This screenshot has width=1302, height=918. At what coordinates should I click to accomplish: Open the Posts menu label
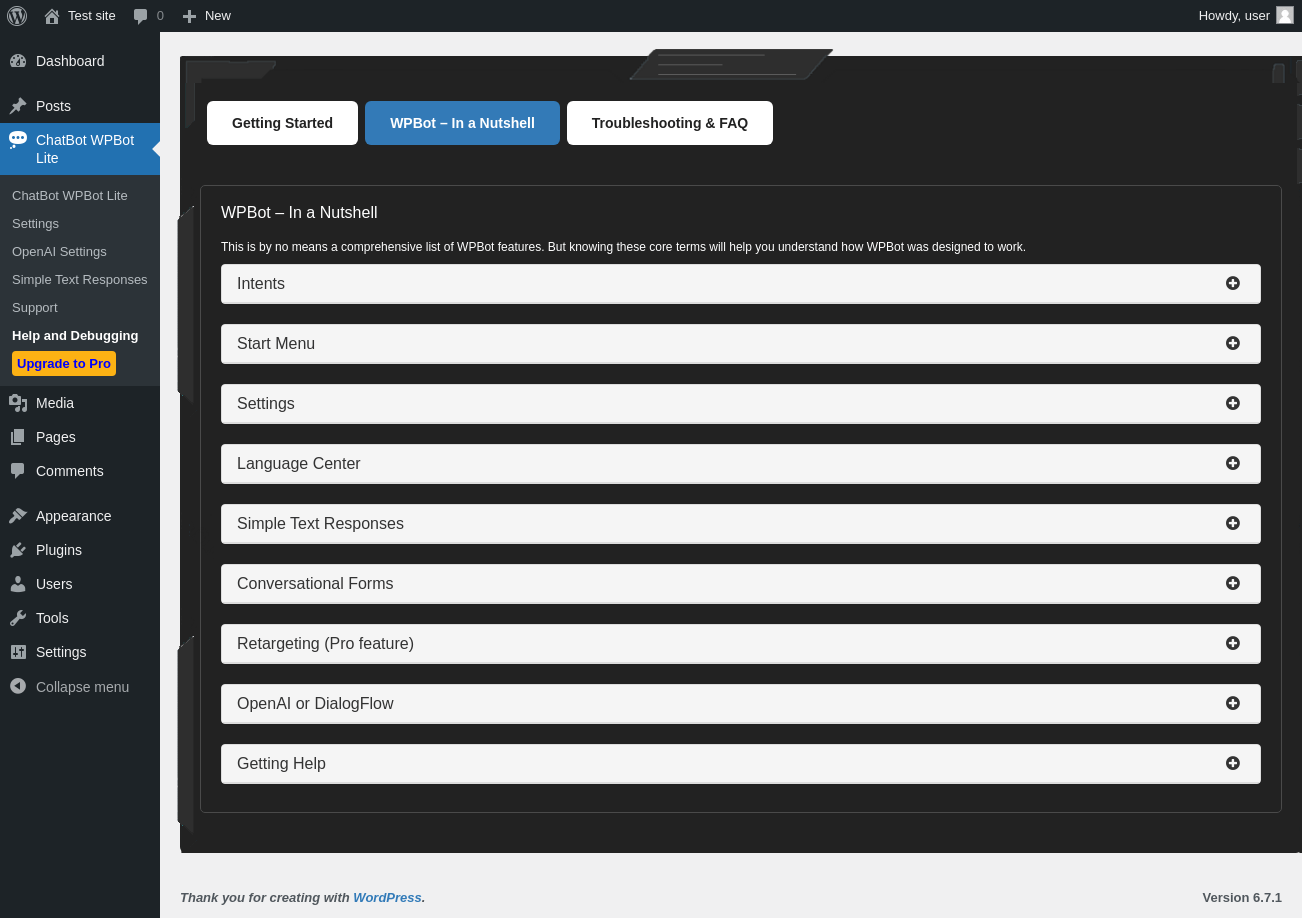[53, 106]
